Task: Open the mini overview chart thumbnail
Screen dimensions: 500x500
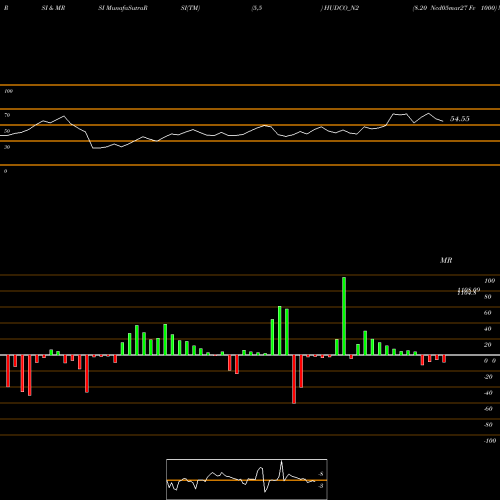Action: pyautogui.click(x=247, y=479)
